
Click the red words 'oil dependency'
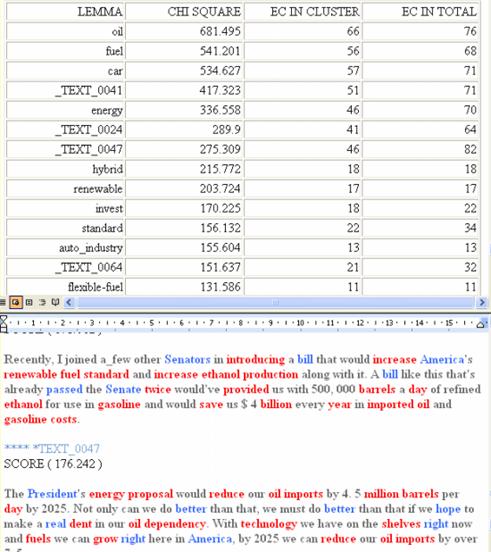(167, 524)
